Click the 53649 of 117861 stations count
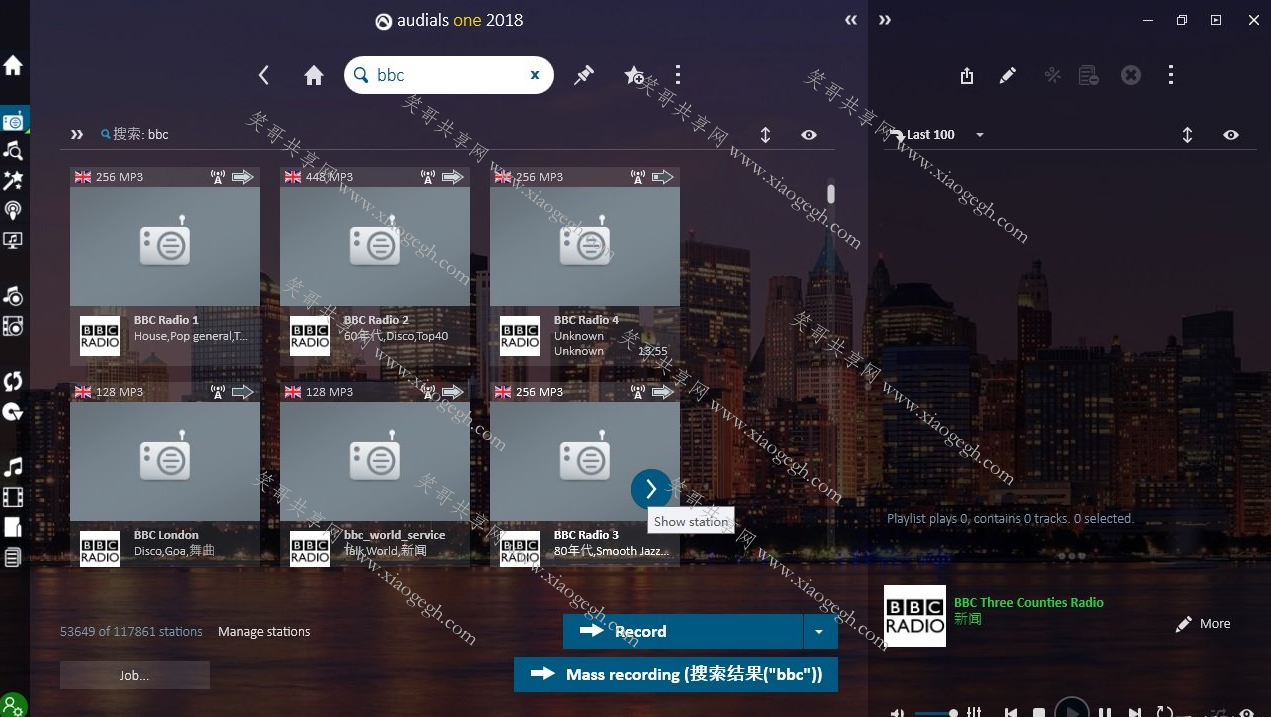Viewport: 1271px width, 717px height. [131, 632]
